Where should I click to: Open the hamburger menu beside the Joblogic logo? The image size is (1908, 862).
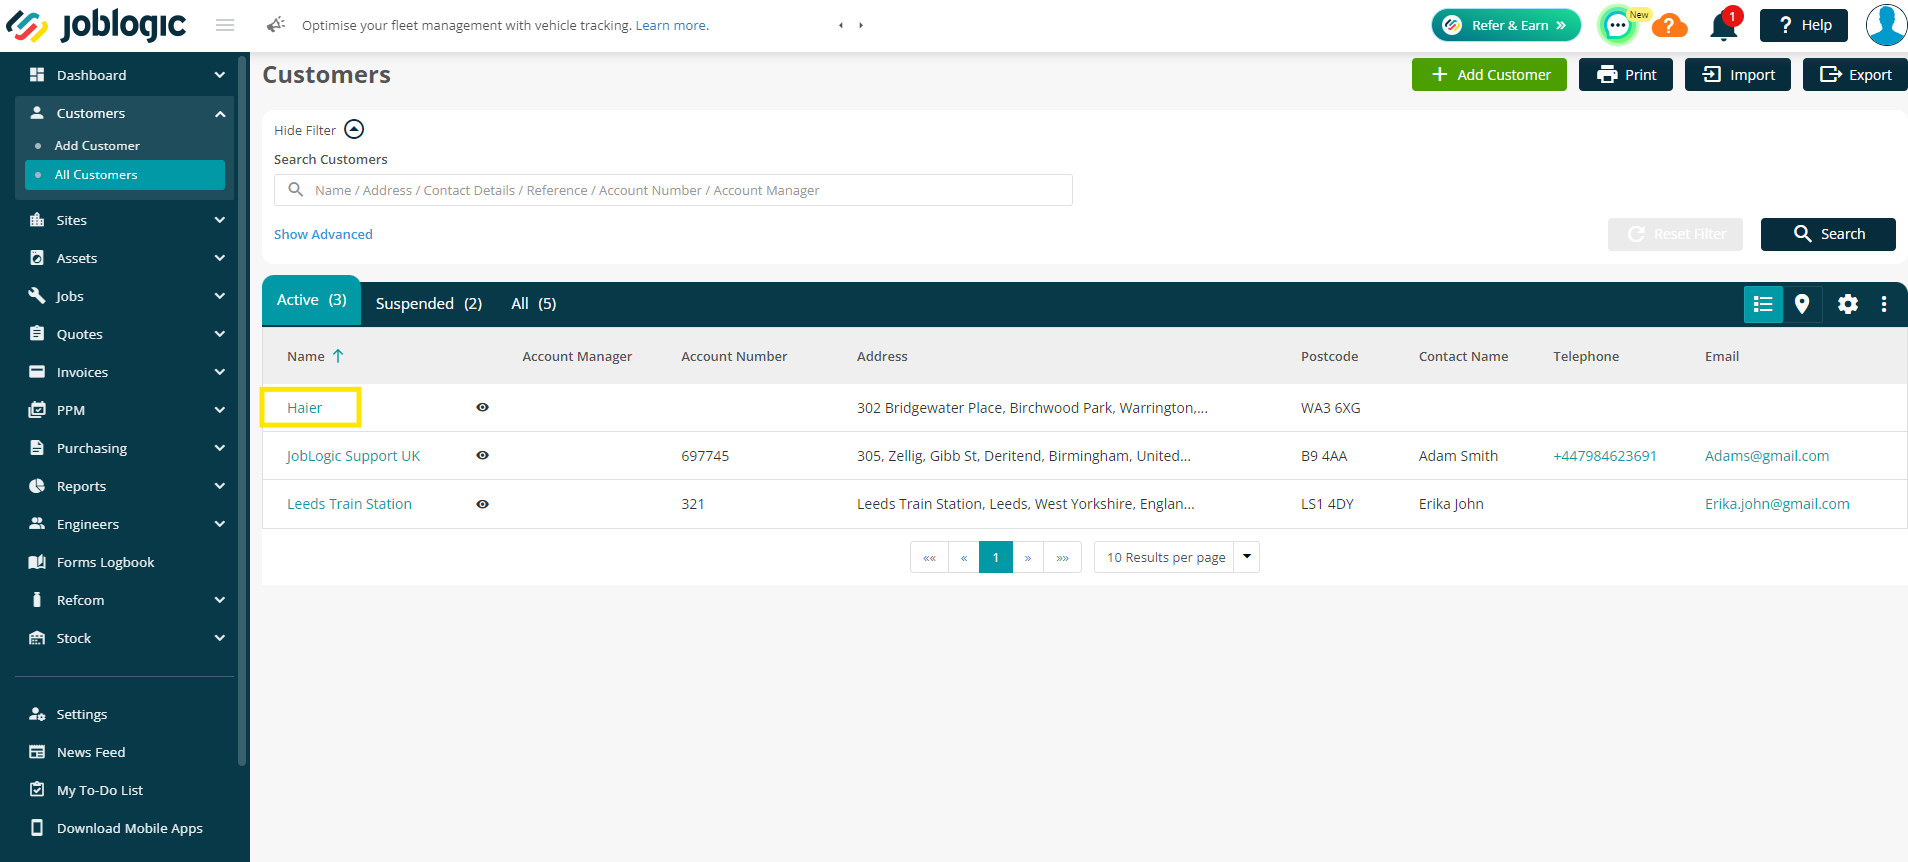(x=225, y=25)
